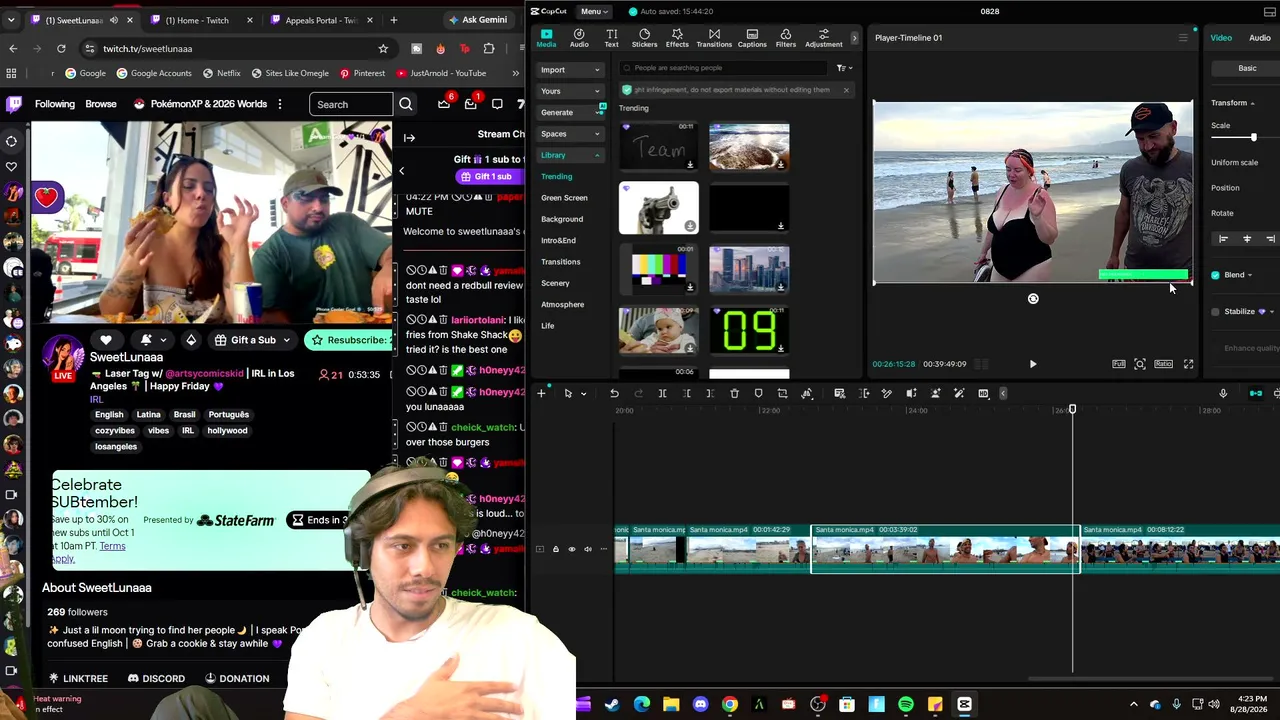The height and width of the screenshot is (720, 1280).
Task: Click the microphone record voiceover icon
Action: point(1222,393)
